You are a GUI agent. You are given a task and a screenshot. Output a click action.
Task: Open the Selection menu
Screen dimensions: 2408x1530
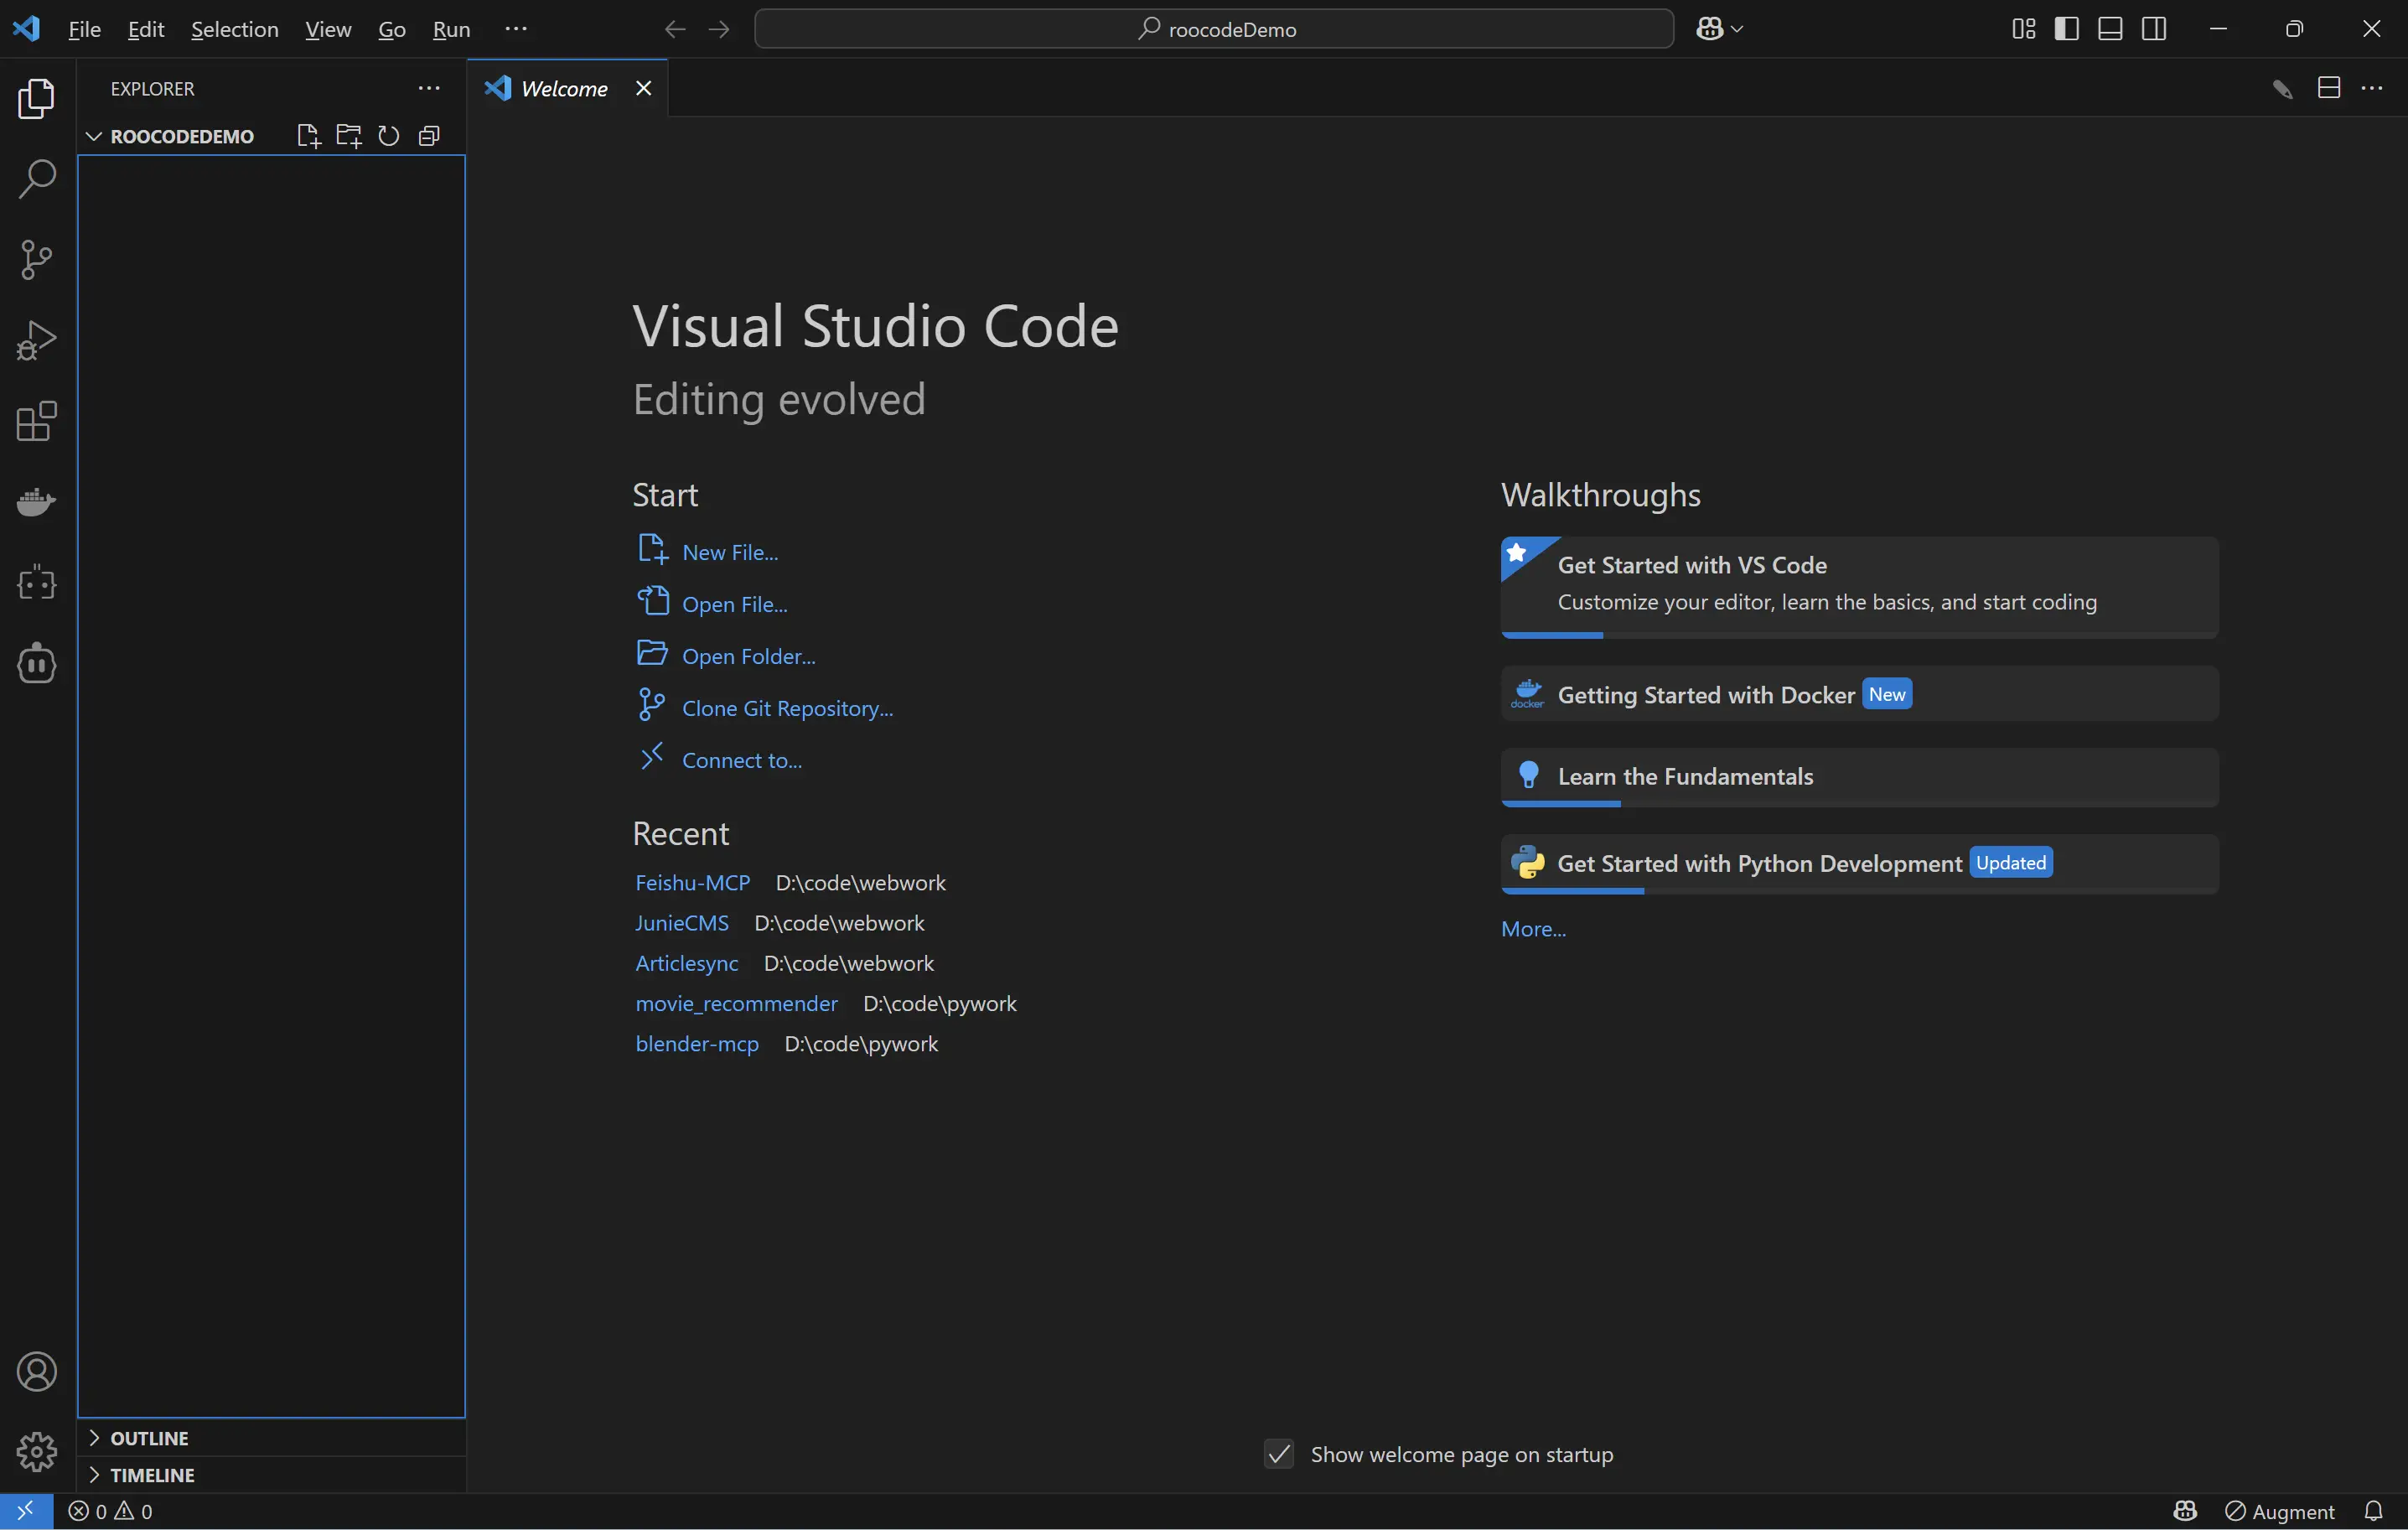point(235,29)
